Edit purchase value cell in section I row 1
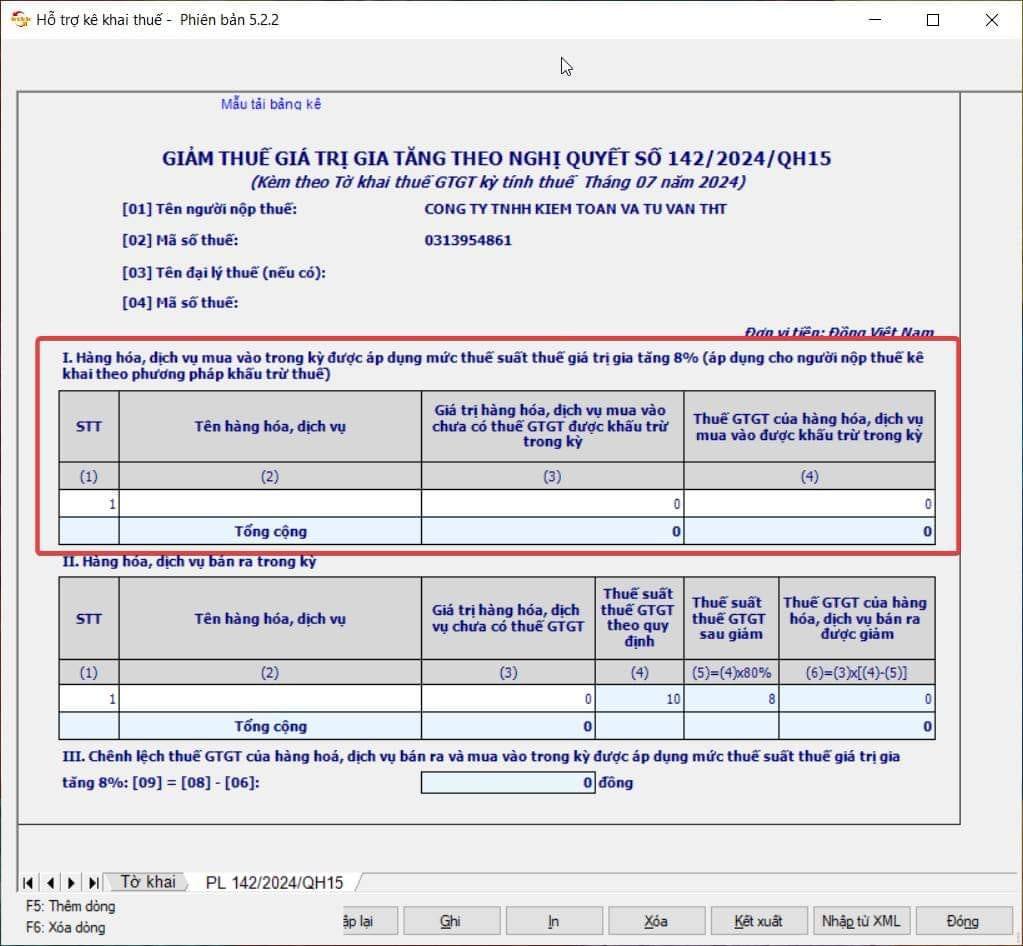Viewport: 1023px width, 946px height. (552, 504)
